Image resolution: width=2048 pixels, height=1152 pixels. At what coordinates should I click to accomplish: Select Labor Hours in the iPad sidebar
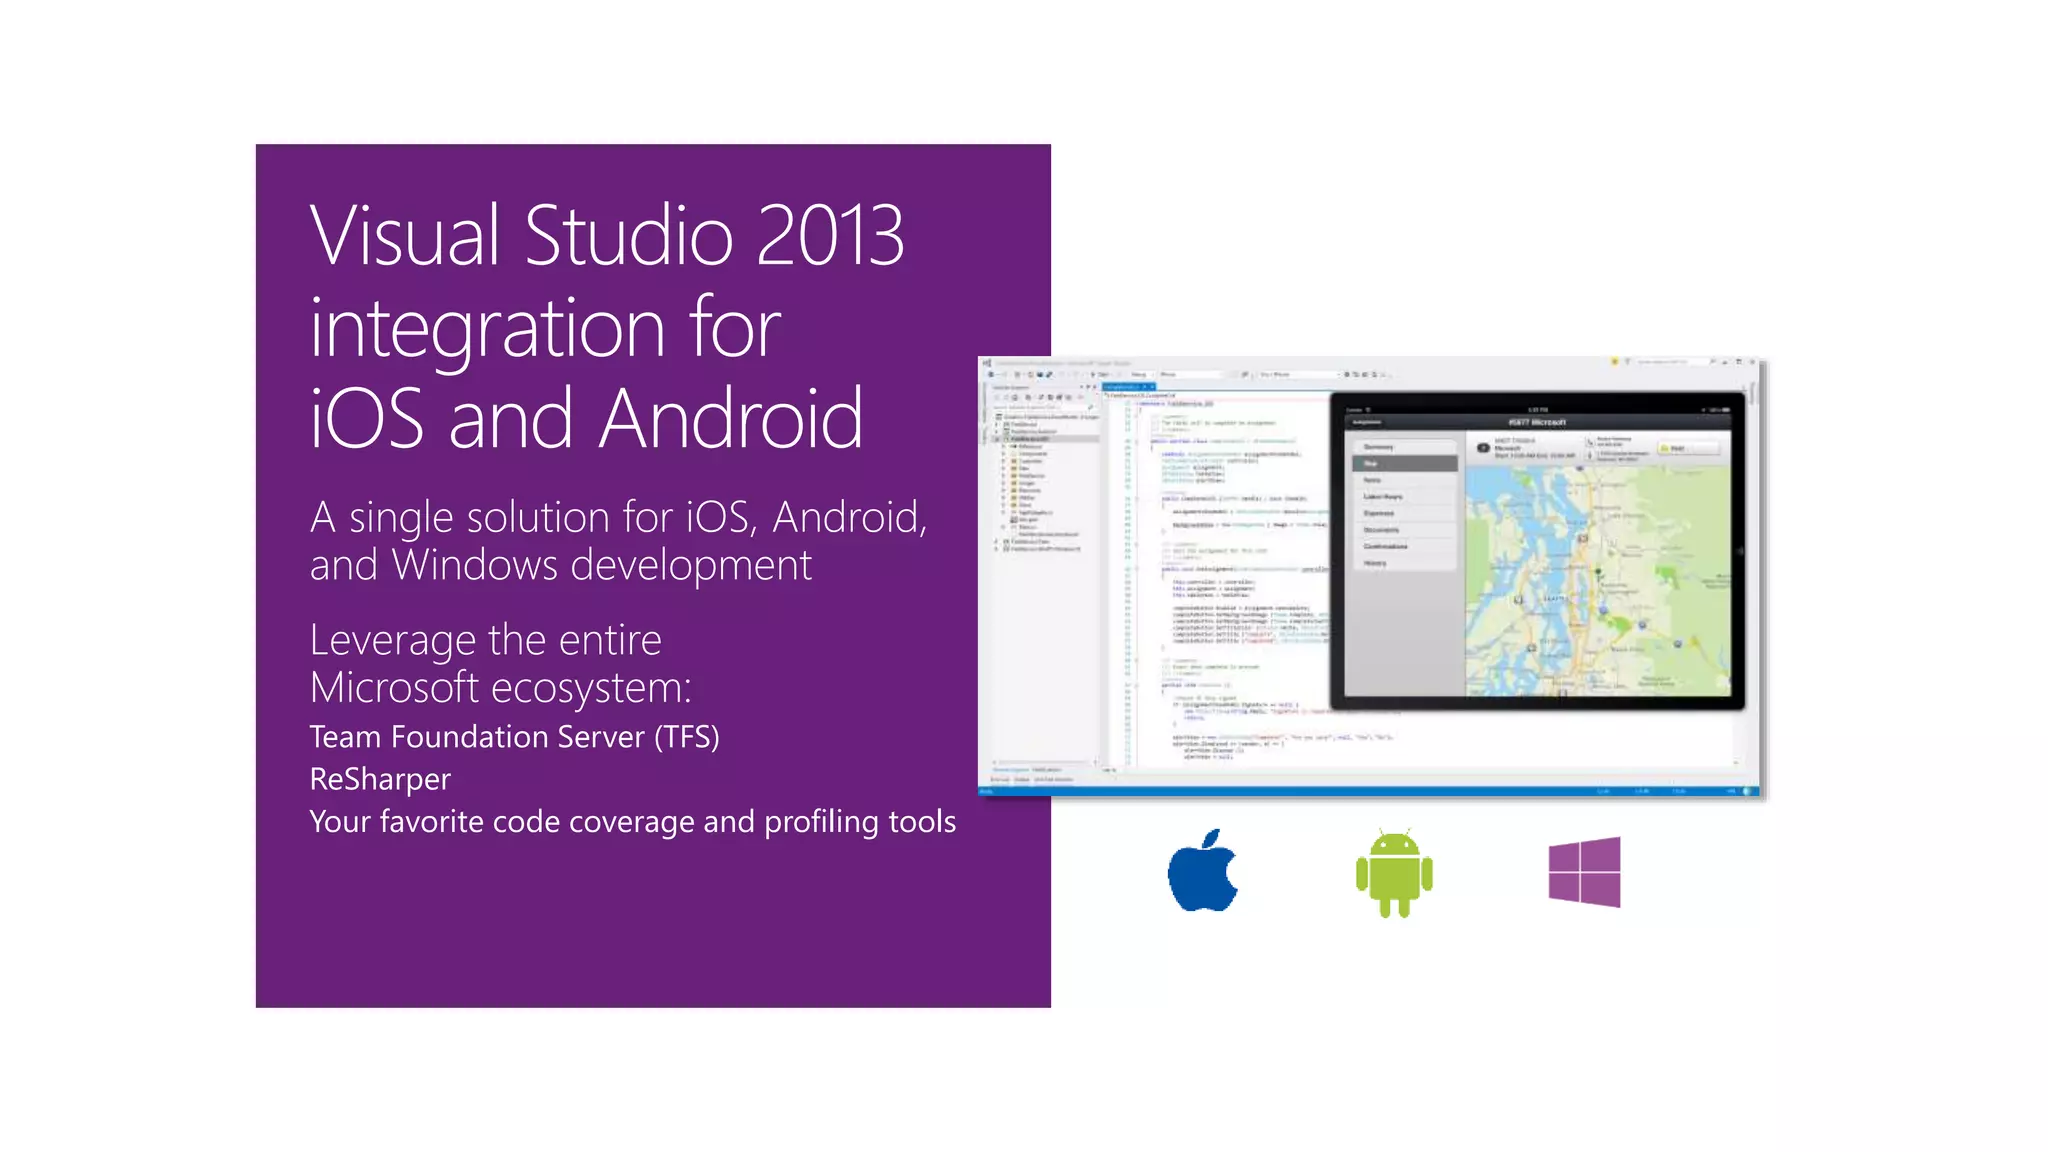coord(1404,497)
